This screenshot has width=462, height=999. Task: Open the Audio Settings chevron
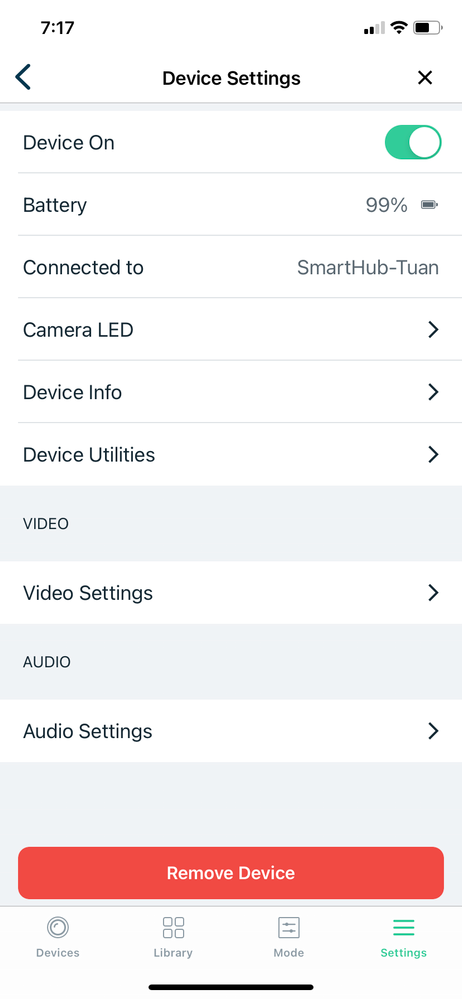tap(433, 731)
